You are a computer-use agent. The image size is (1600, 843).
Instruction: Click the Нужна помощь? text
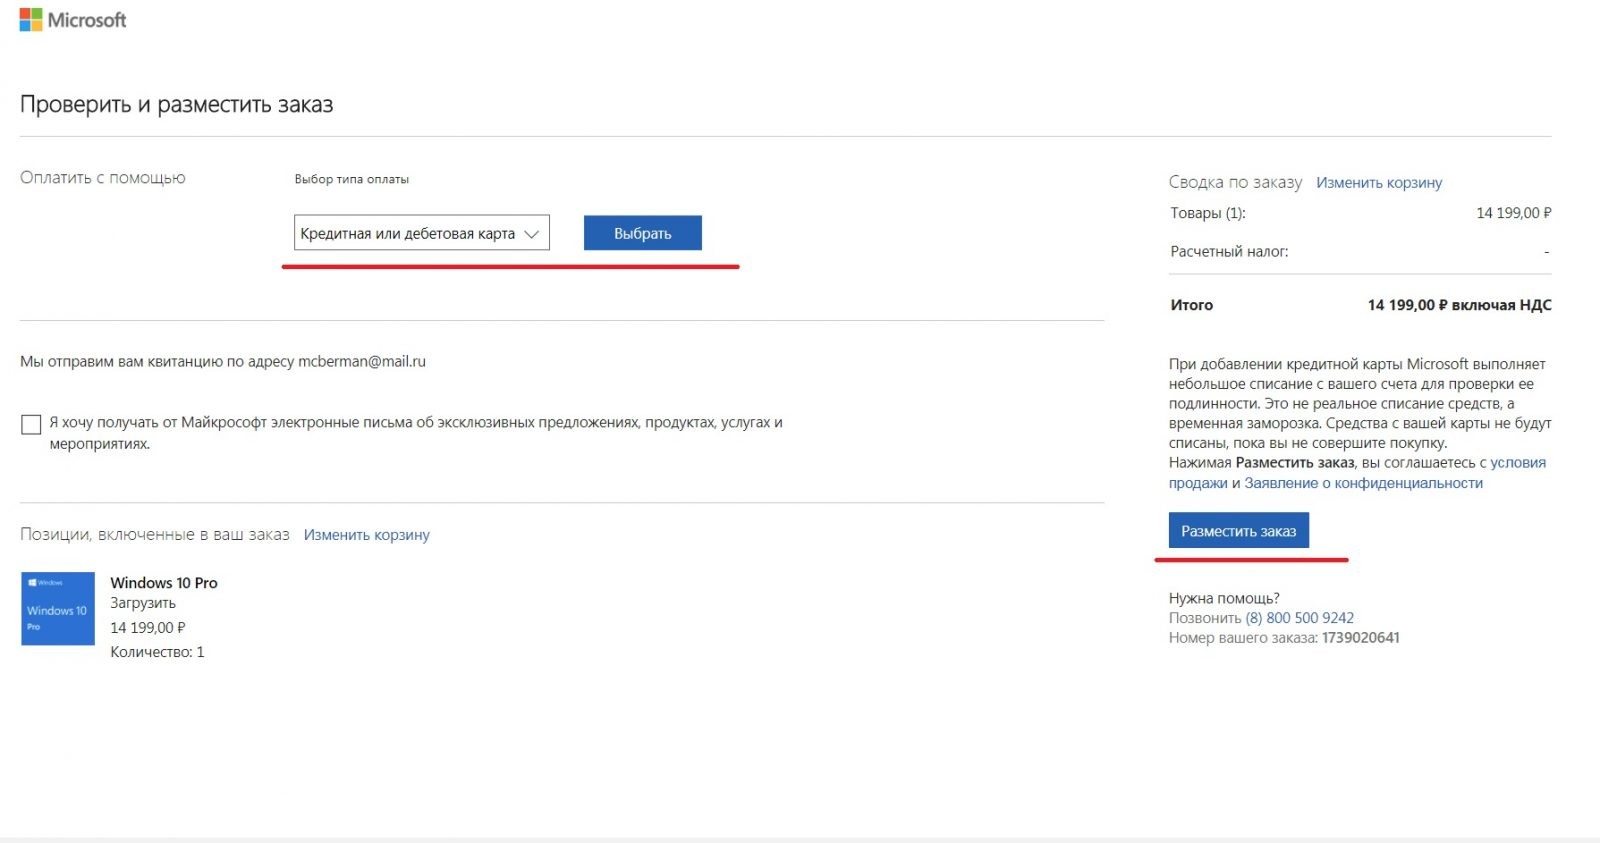(1224, 599)
